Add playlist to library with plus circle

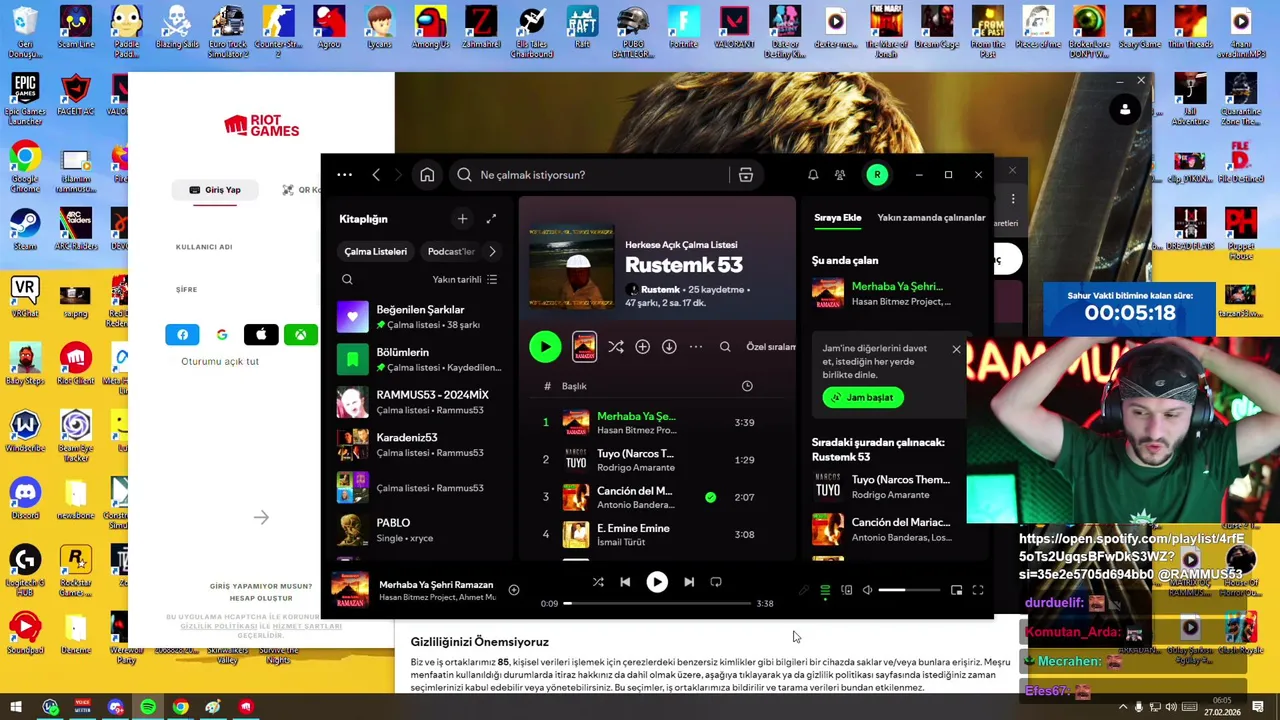click(642, 347)
